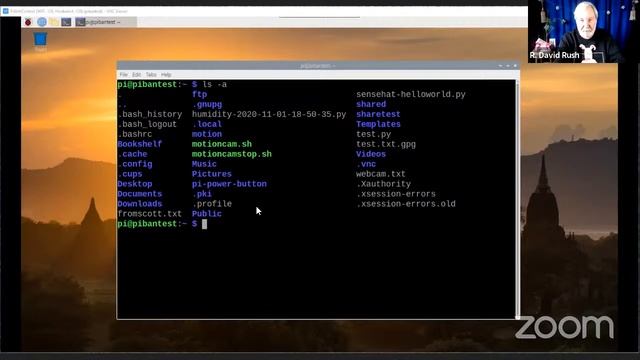Click the 'ls -a' command text
640x360 pixels.
[215, 84]
